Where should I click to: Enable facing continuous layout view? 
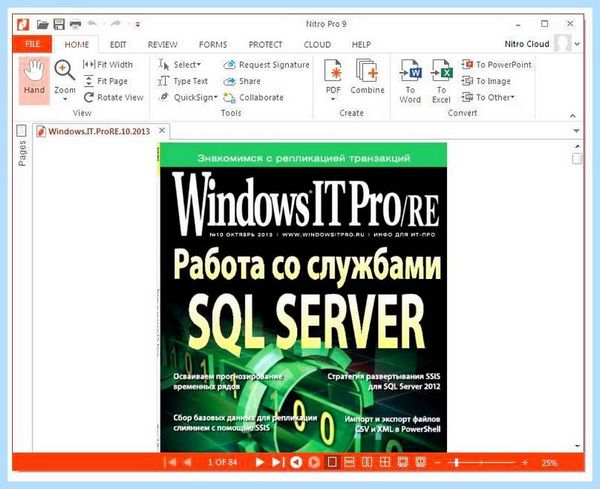(x=385, y=462)
